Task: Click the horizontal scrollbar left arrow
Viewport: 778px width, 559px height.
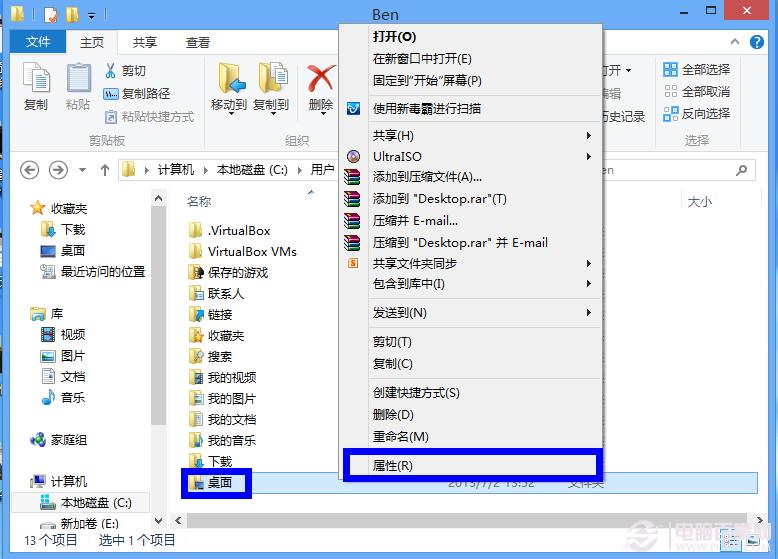Action: coord(178,520)
